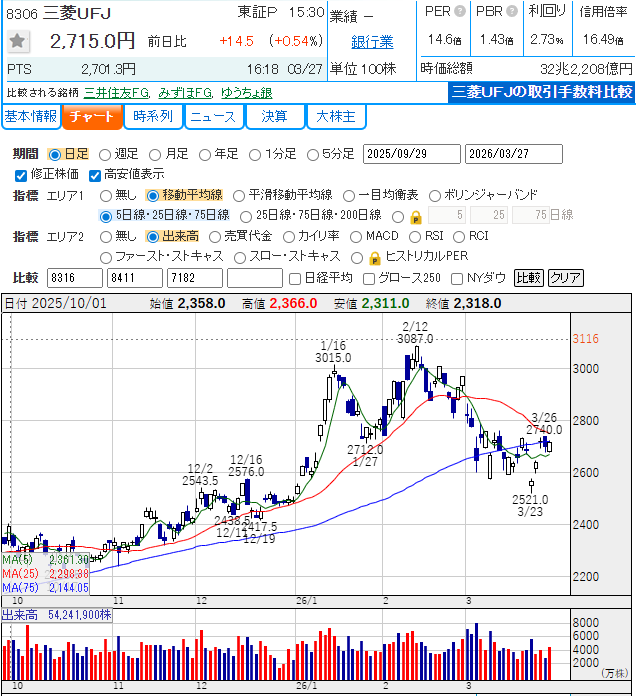Select ボリンジャーバンド indicator
Viewport: 636px width, 696px height.
click(435, 196)
